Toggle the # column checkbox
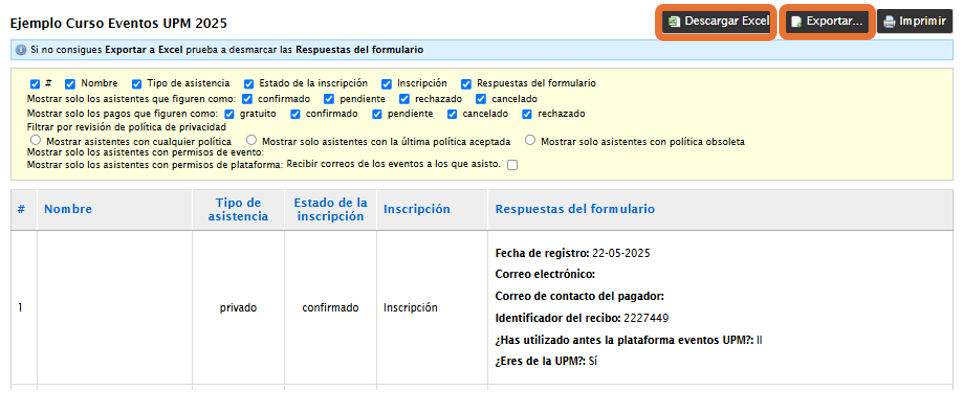This screenshot has height=398, width=965. click(35, 84)
